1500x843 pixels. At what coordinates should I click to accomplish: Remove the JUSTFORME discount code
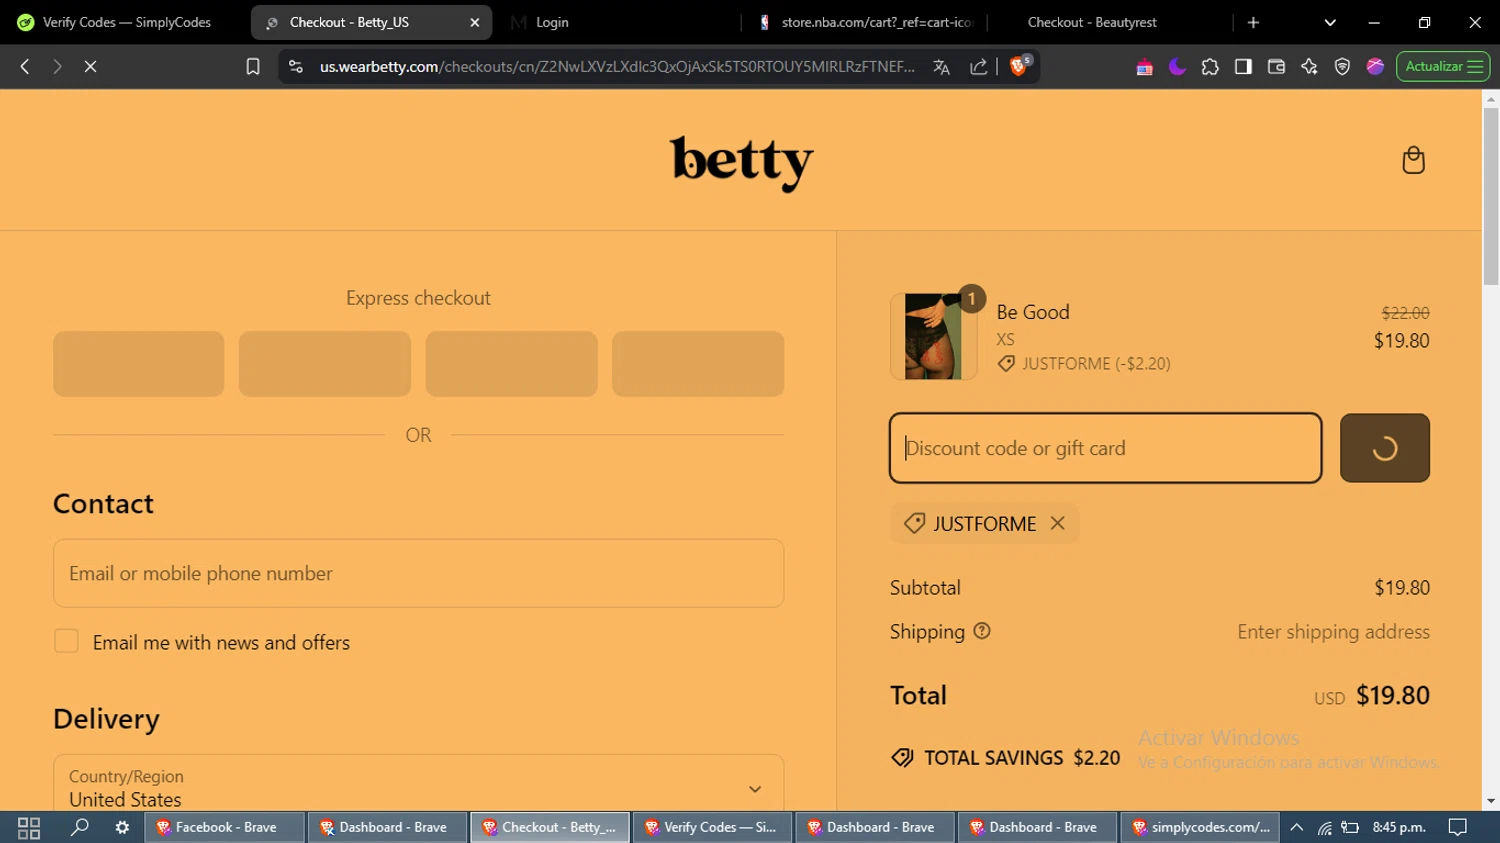pyautogui.click(x=1057, y=523)
